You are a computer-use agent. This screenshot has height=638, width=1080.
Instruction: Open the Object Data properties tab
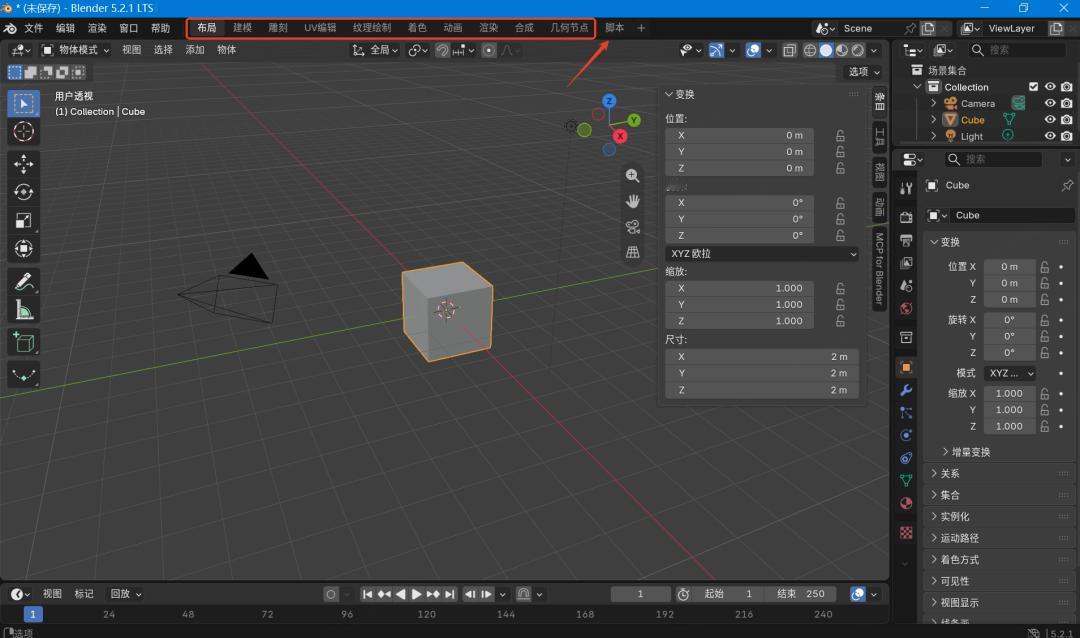[x=906, y=480]
